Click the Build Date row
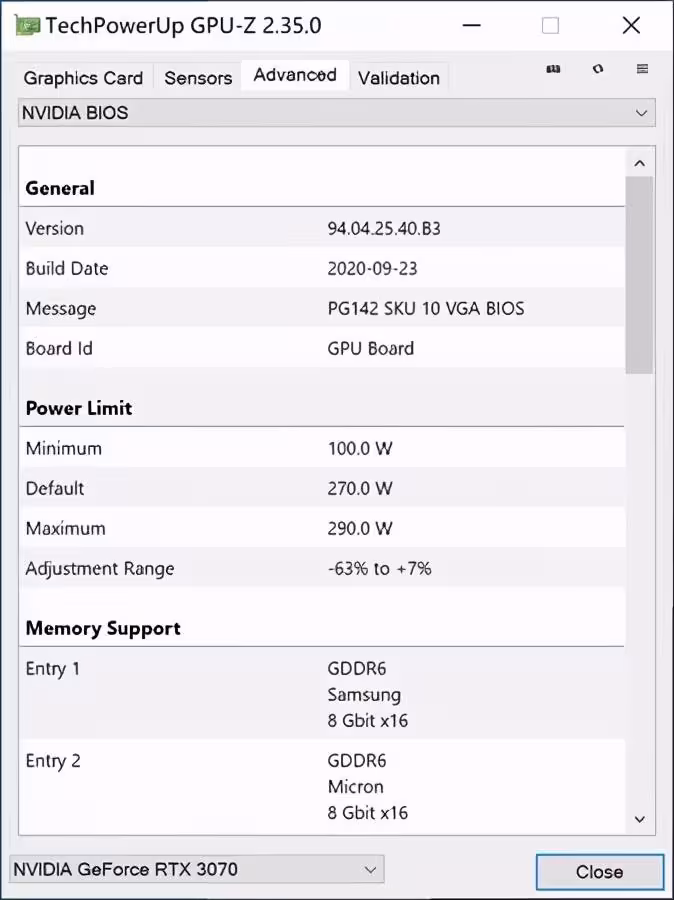This screenshot has height=900, width=674. pyautogui.click(x=320, y=268)
